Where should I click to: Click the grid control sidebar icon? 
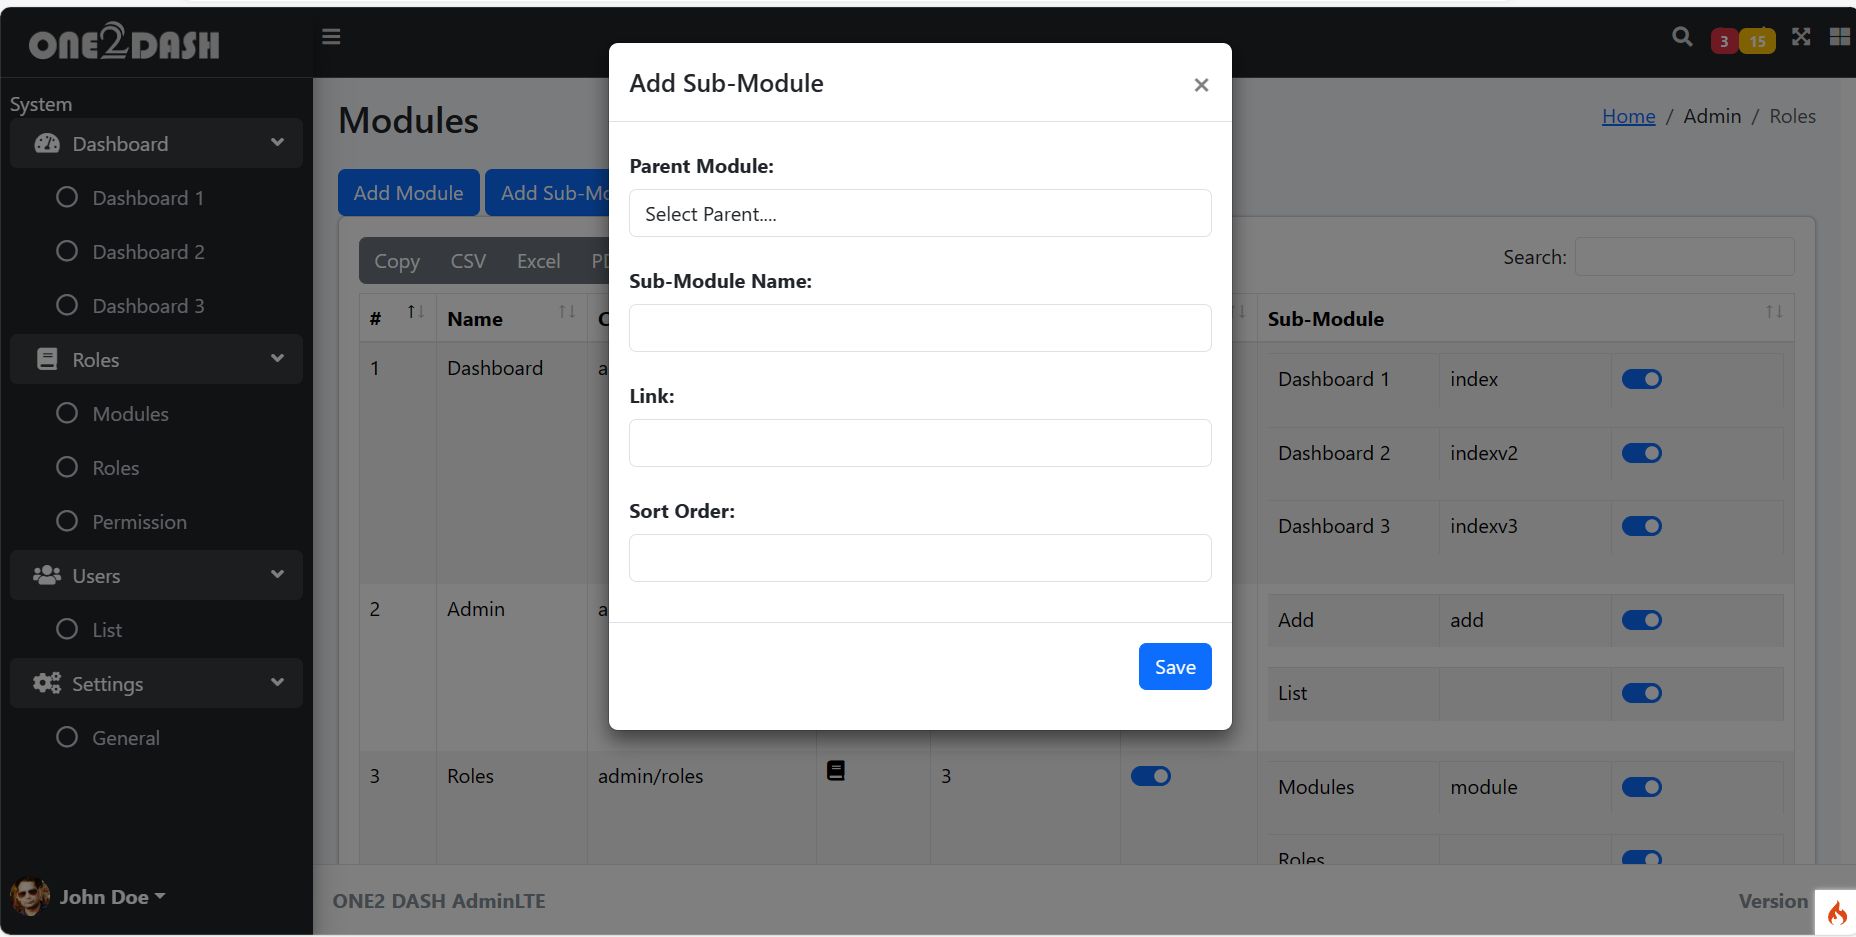point(1839,37)
